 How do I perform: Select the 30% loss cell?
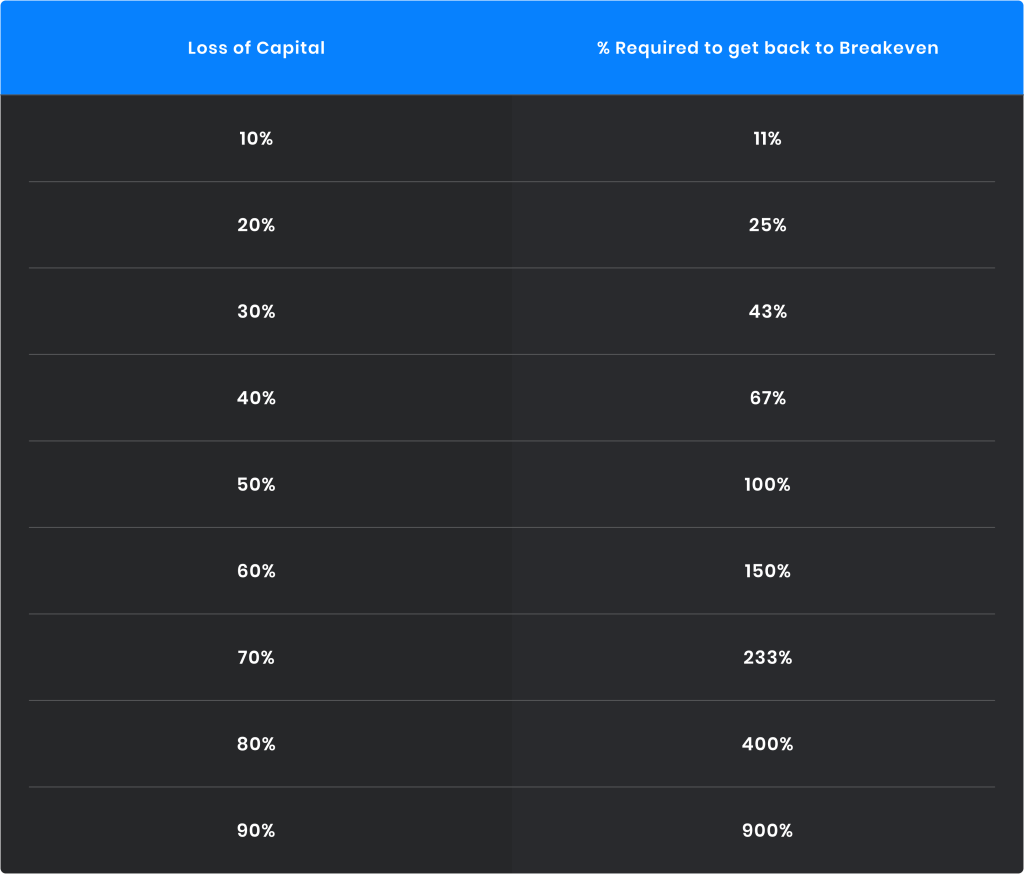(256, 312)
